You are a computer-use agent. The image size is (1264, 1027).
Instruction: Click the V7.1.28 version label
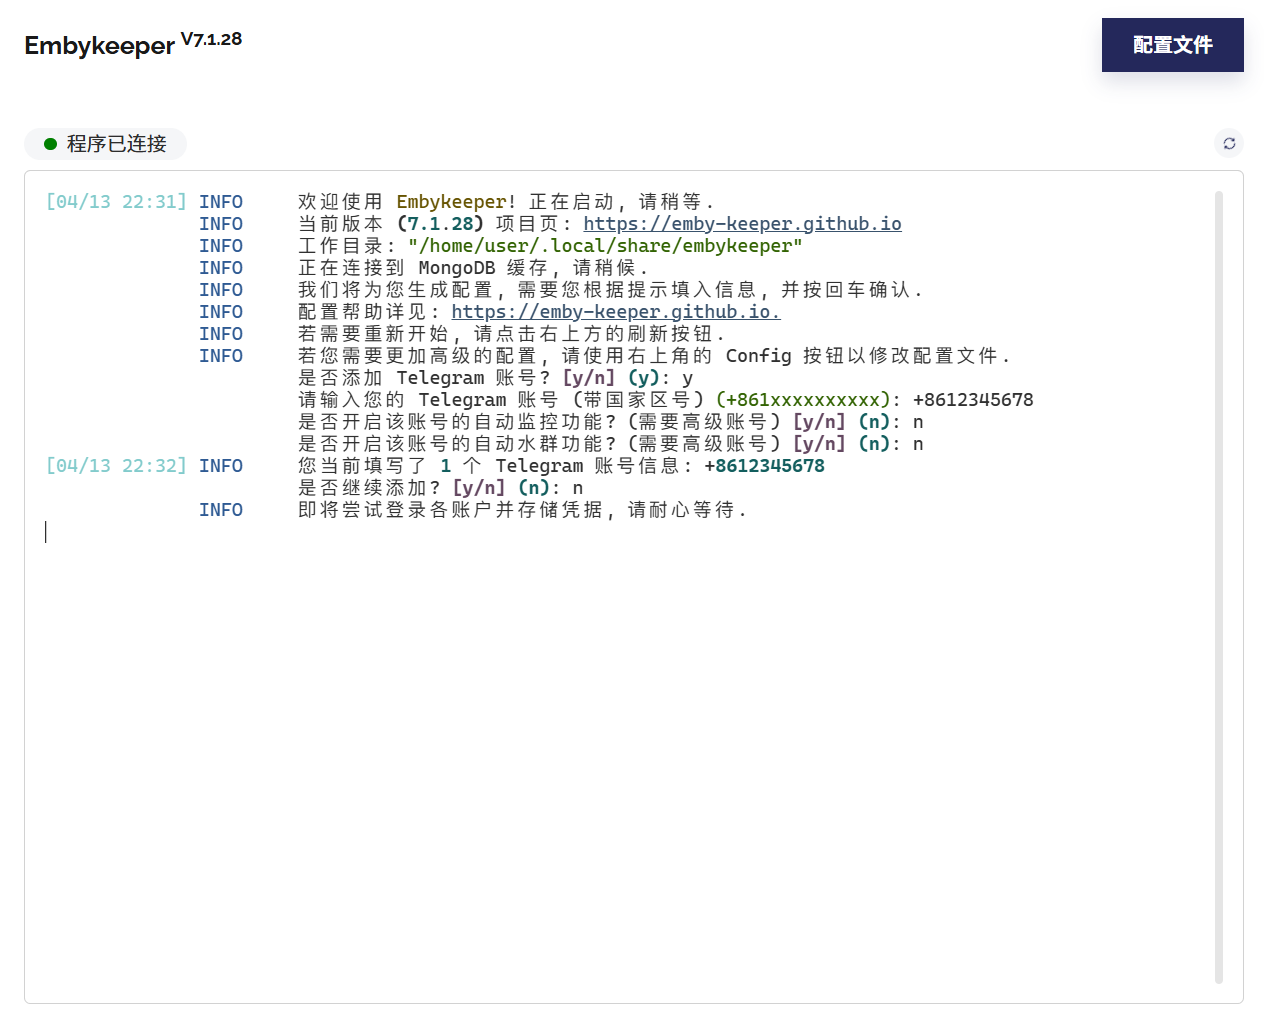coord(211,39)
